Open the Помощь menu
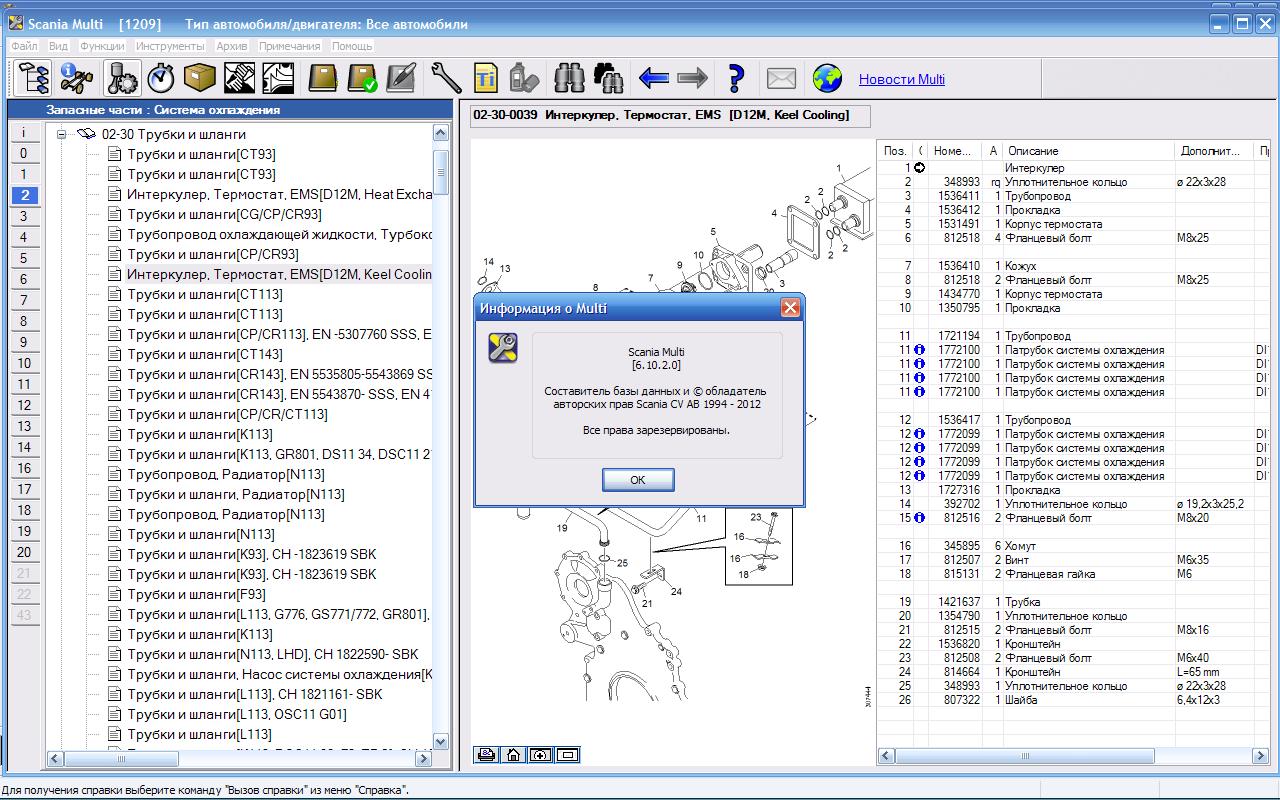The width and height of the screenshot is (1280, 800). [352, 46]
